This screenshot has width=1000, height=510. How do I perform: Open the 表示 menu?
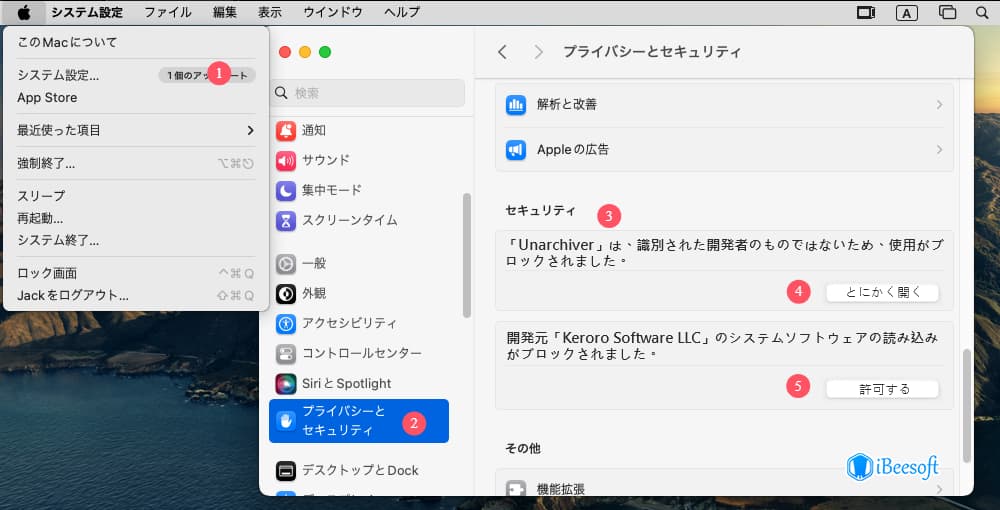pyautogui.click(x=270, y=12)
